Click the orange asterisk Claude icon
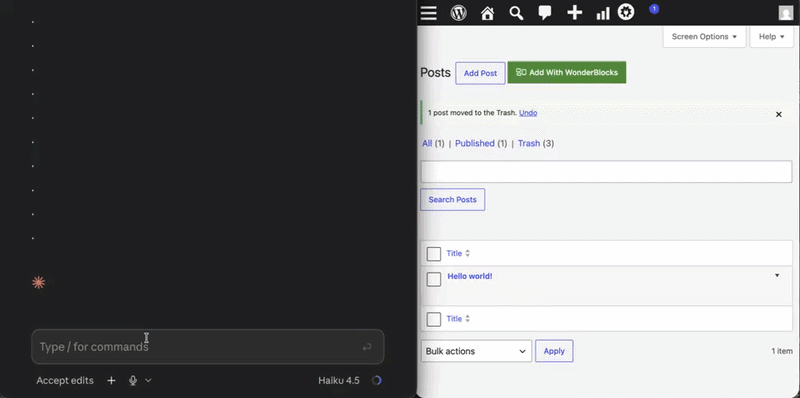The width and height of the screenshot is (800, 398). 38,283
